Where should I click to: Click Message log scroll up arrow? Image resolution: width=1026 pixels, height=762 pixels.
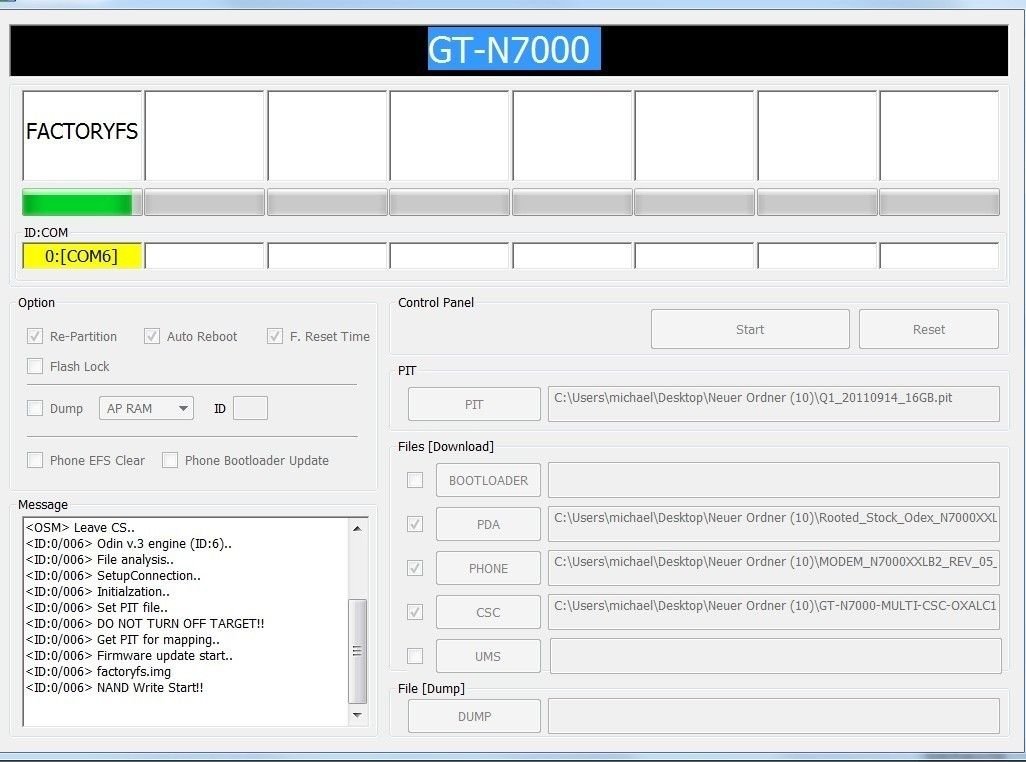pyautogui.click(x=357, y=528)
